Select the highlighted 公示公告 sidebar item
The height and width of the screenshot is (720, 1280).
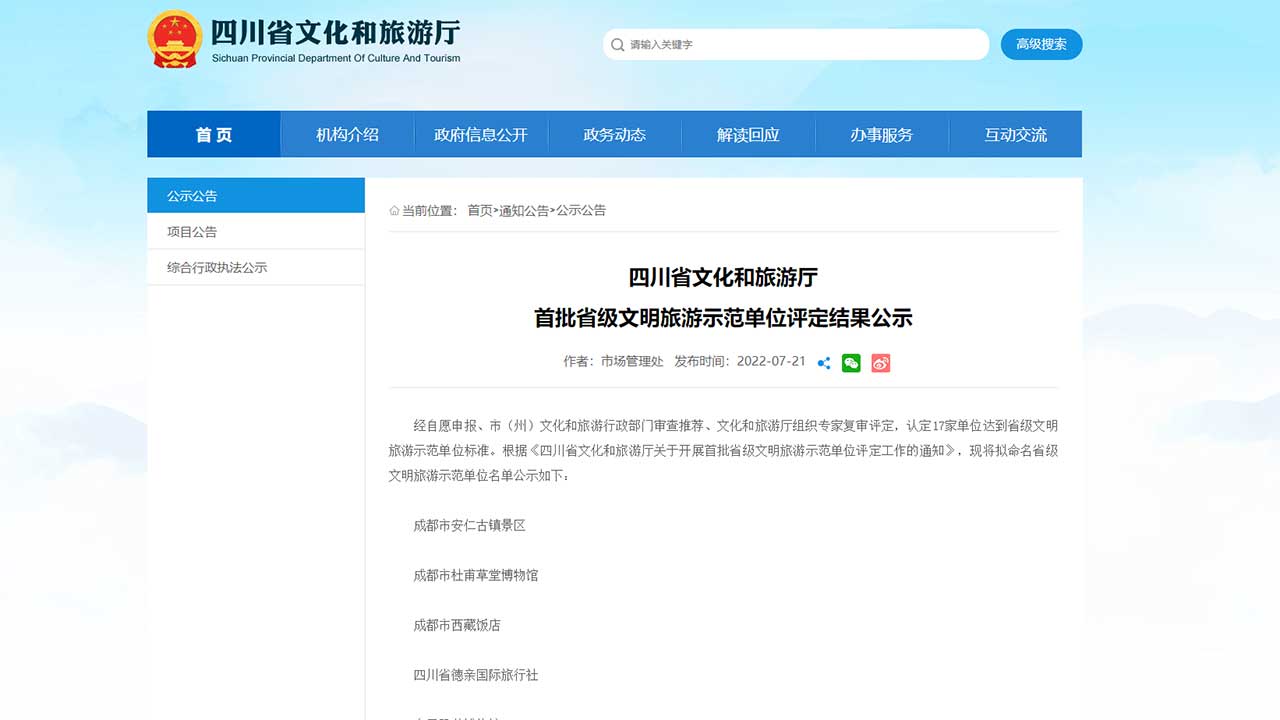click(191, 195)
